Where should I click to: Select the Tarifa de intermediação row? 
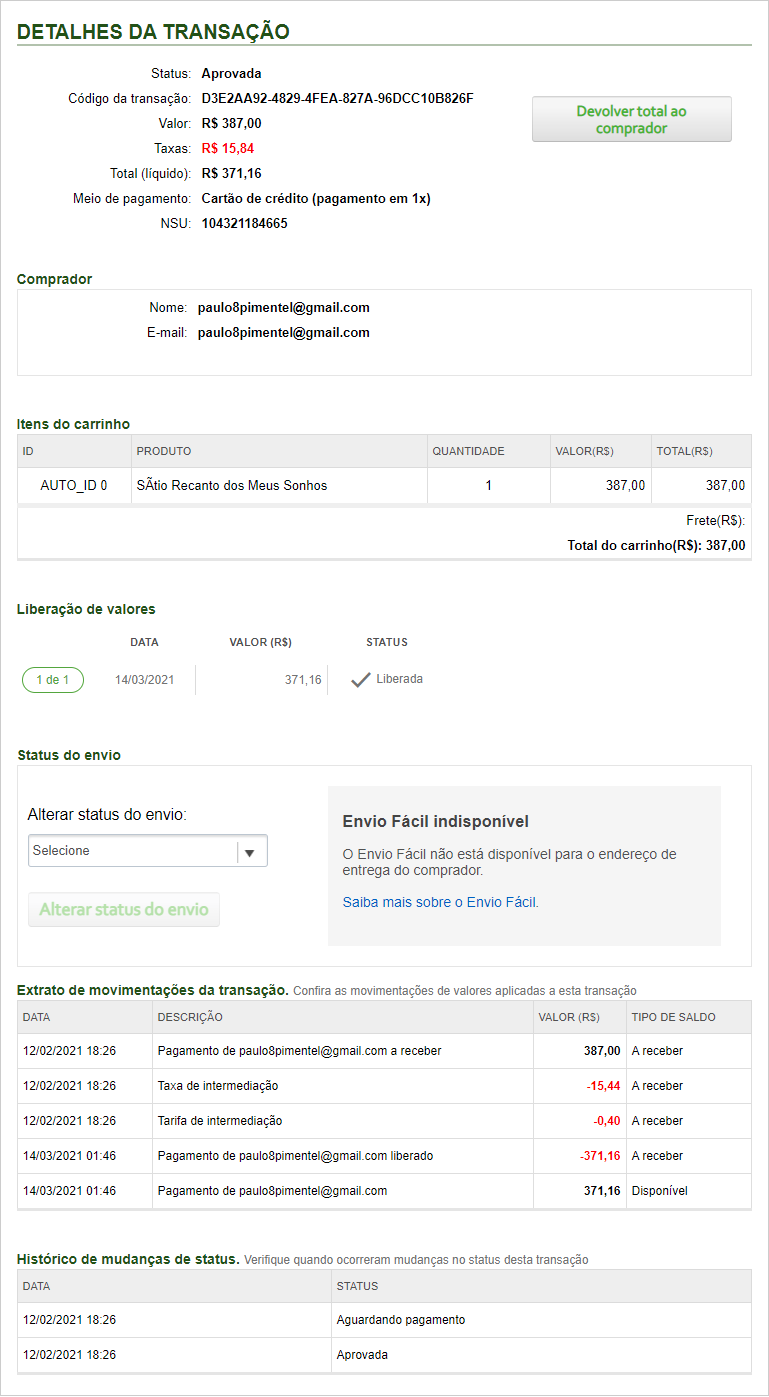[x=220, y=1121]
